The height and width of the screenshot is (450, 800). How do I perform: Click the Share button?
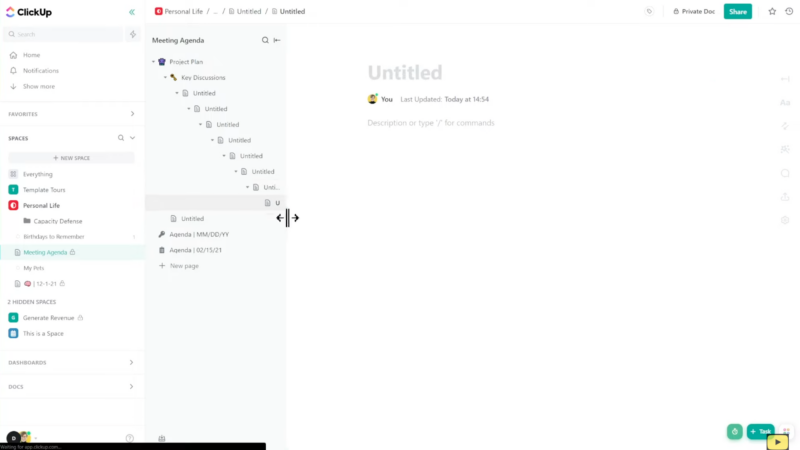point(738,11)
